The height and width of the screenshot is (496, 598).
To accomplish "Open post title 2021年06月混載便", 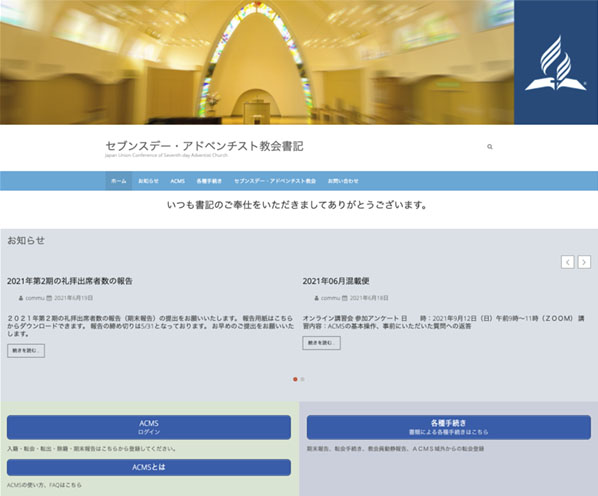I will tap(336, 281).
